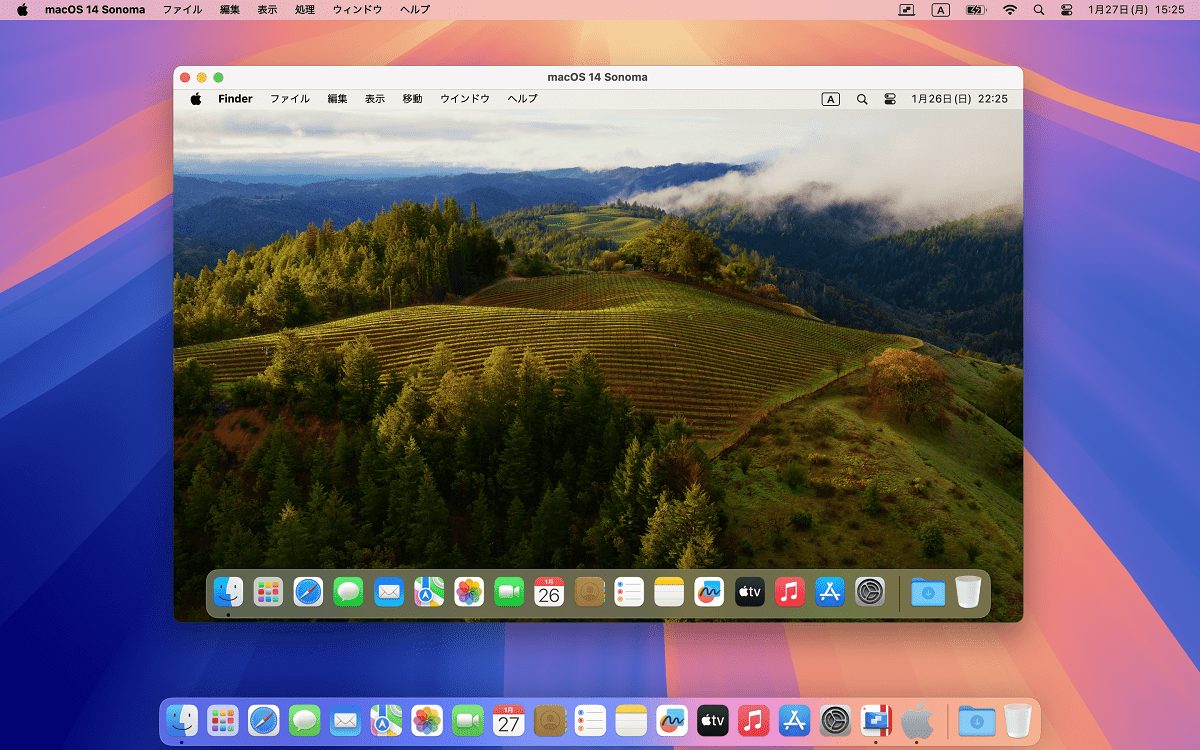This screenshot has width=1200, height=750.
Task: Click the VM window title macOS 14 Sonoma
Action: [x=598, y=77]
